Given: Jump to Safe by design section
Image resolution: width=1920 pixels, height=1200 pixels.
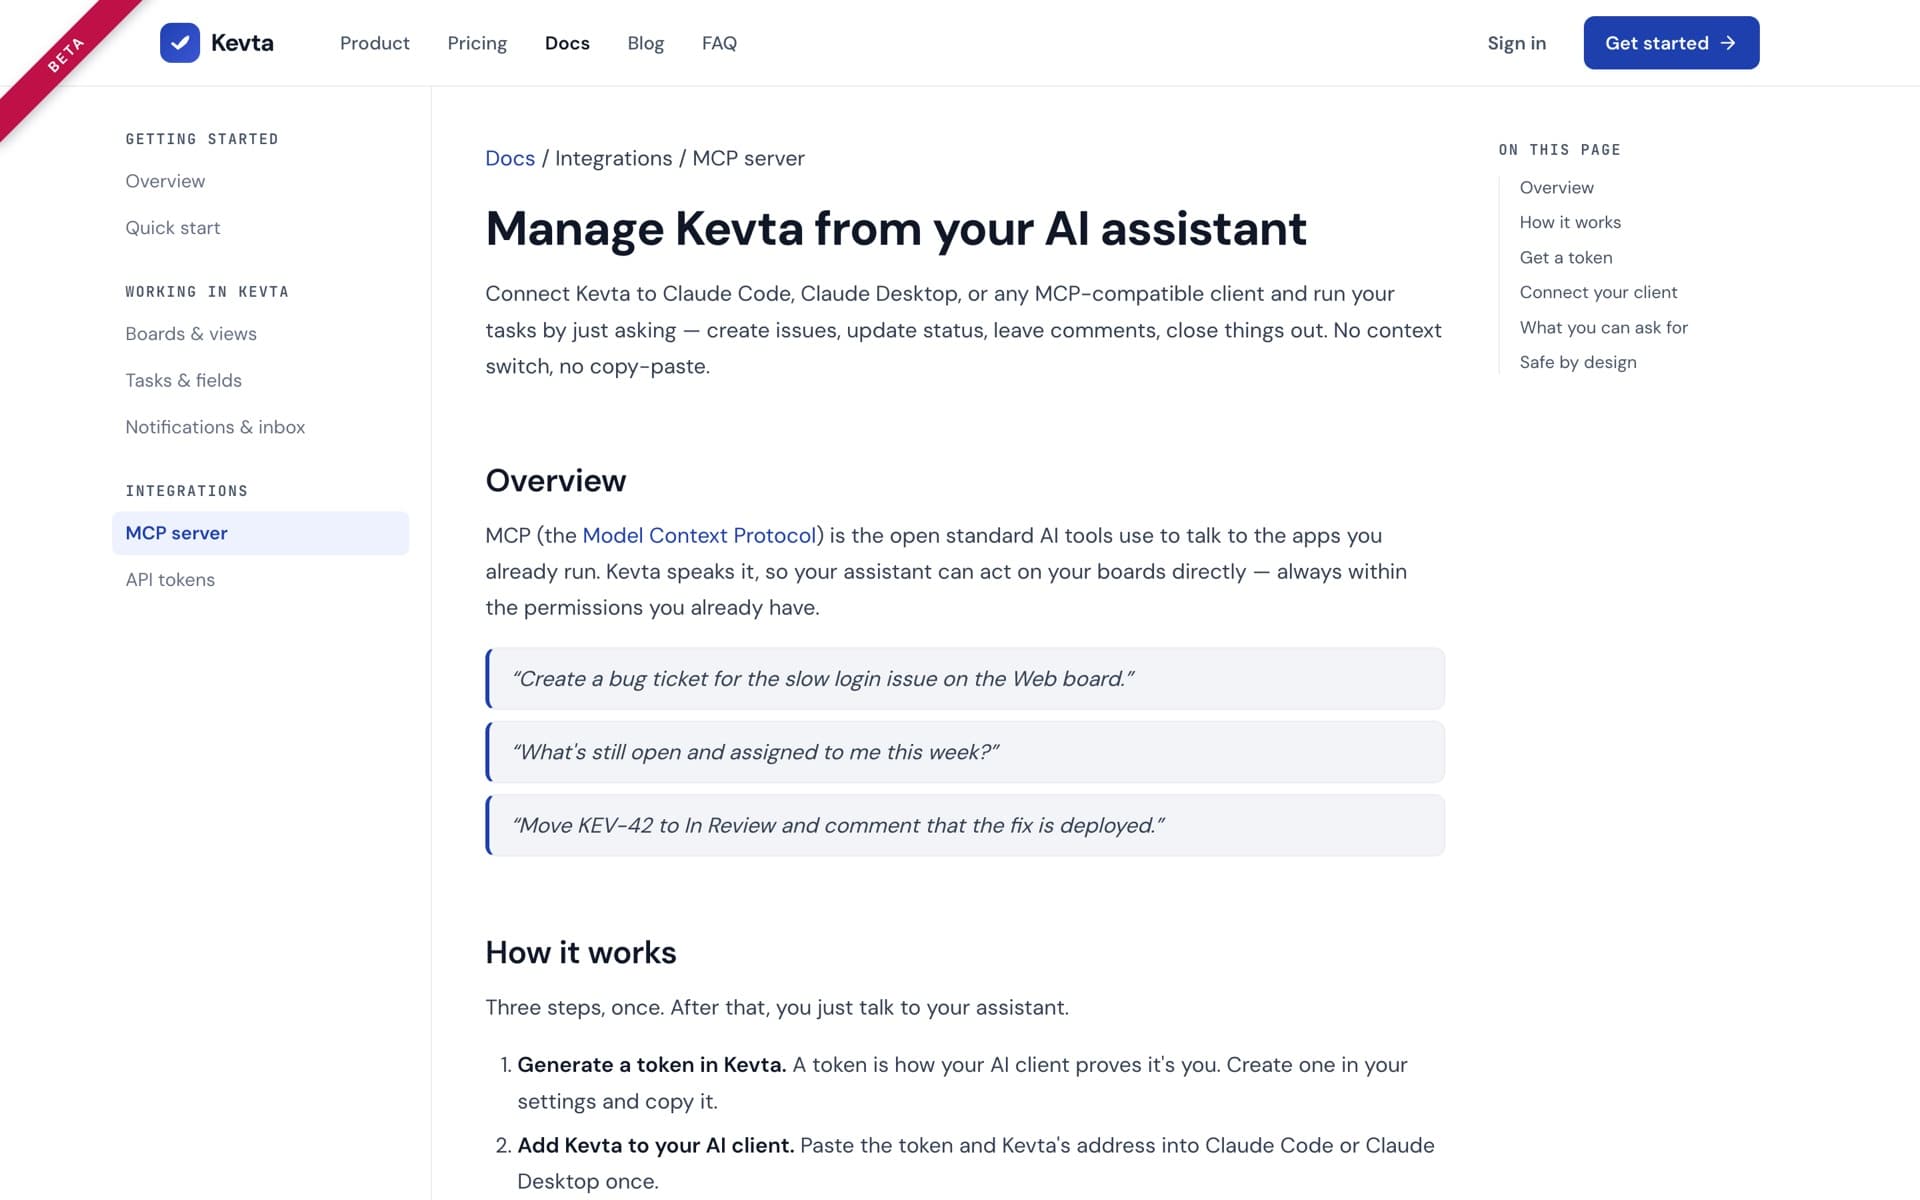Looking at the screenshot, I should [1578, 362].
